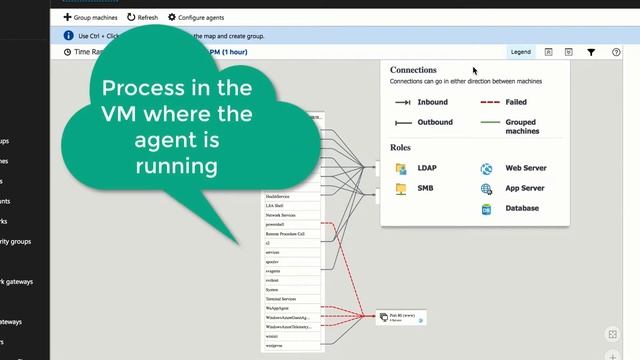Select the LSA Shell process row
This screenshot has height=360, width=640.
click(x=292, y=206)
